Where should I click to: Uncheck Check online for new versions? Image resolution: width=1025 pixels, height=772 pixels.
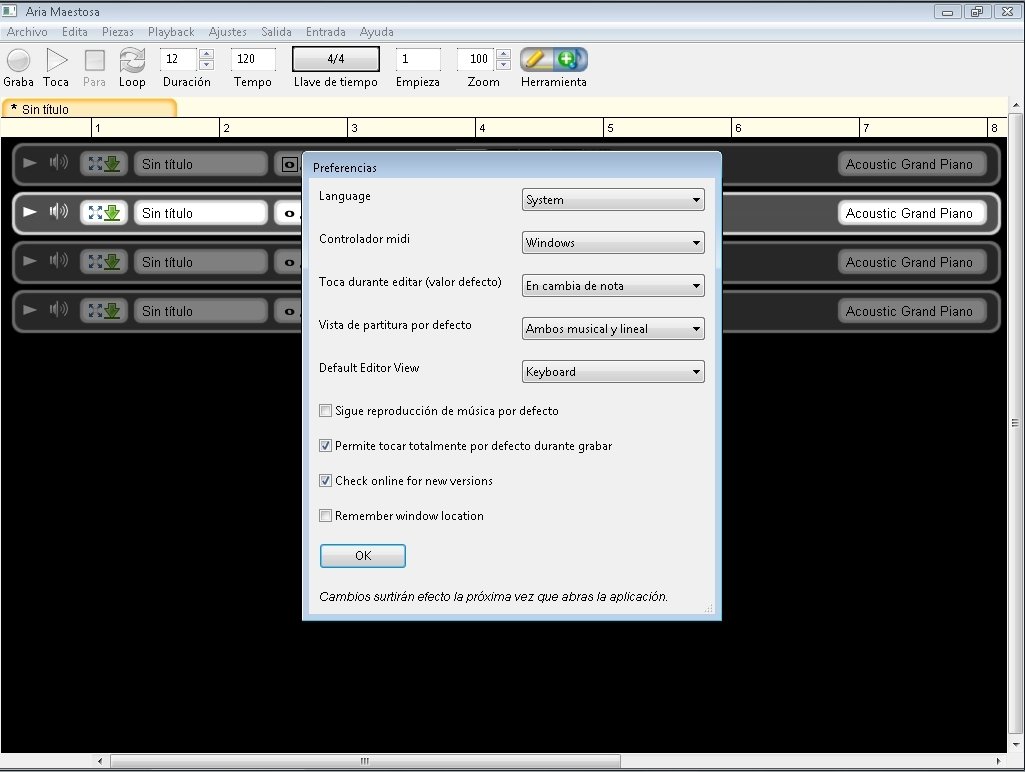325,480
